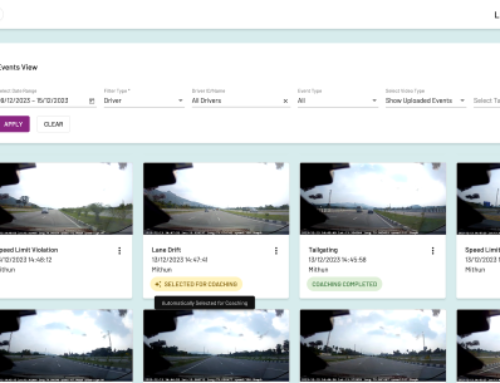Open the Lane Drift video thumbnail

[x=216, y=199]
